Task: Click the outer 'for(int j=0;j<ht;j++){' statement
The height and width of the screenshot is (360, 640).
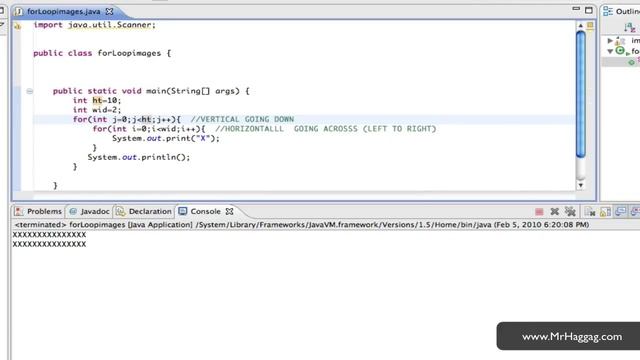Action: point(127,119)
